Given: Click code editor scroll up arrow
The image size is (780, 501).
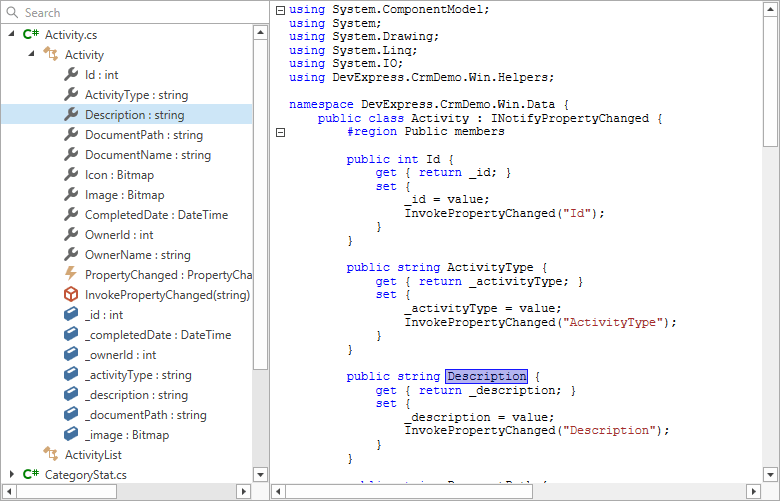Looking at the screenshot, I should coord(770,9).
